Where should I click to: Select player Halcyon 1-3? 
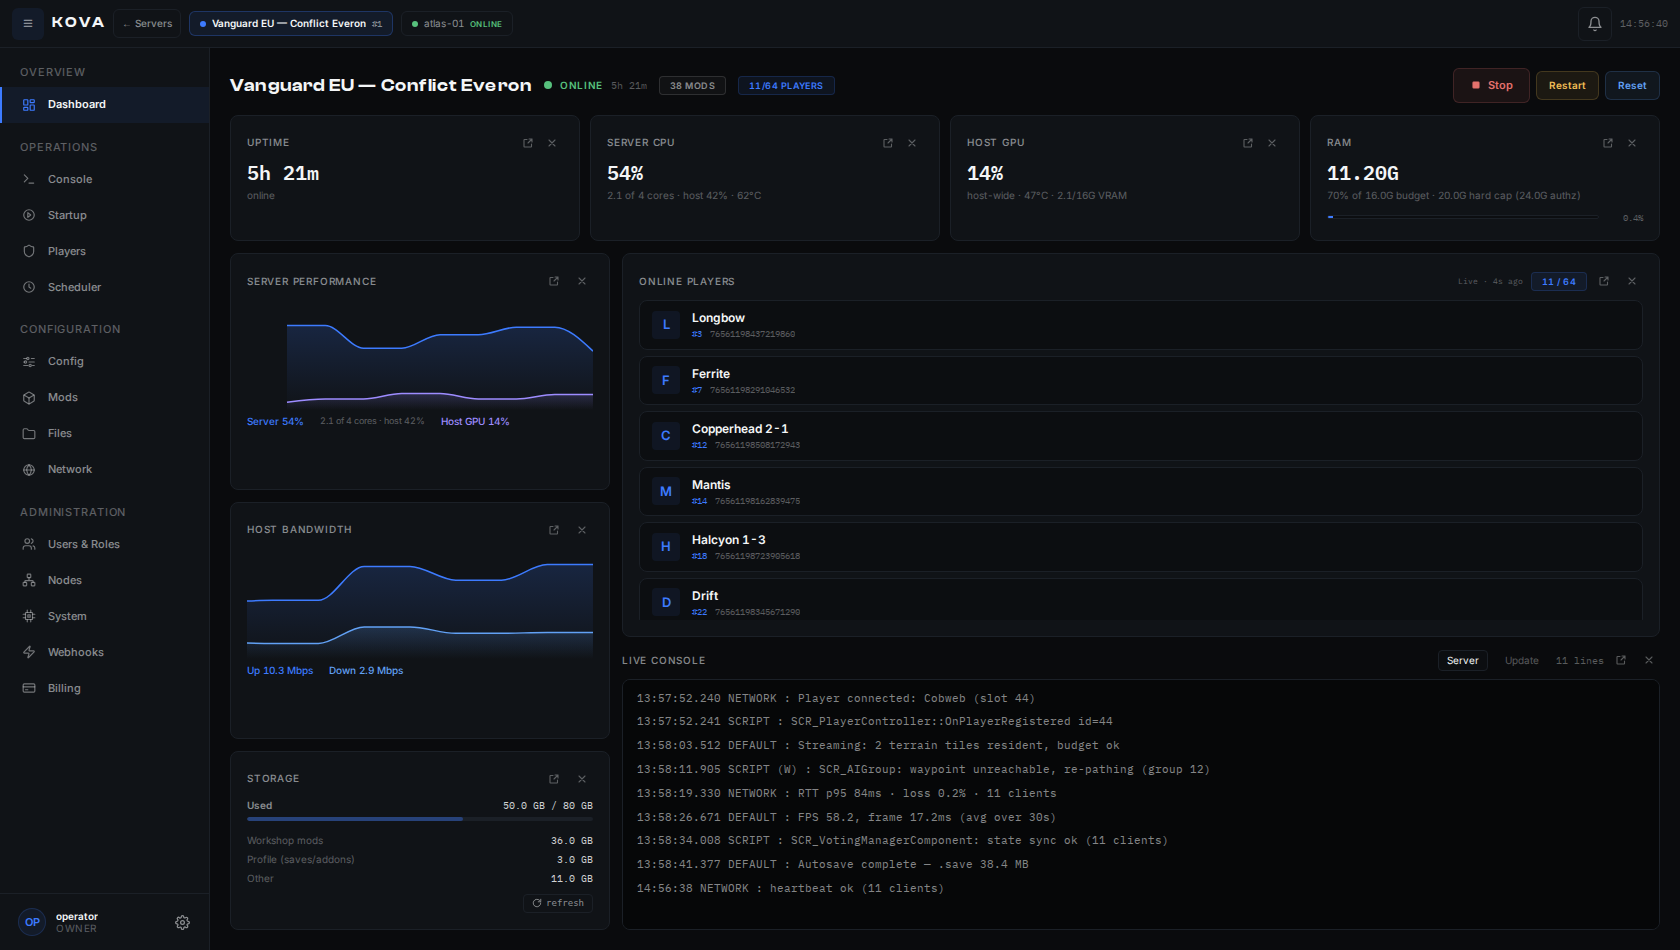pos(1140,547)
